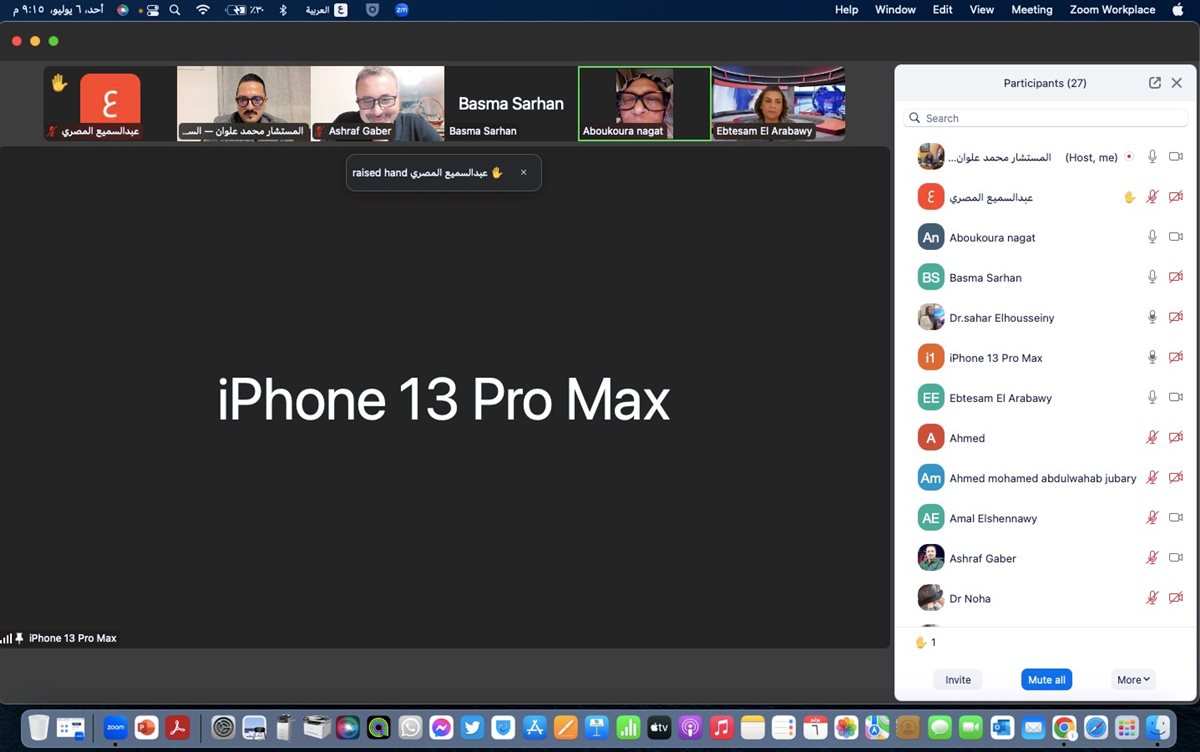This screenshot has height=752, width=1200.
Task: Click Dr Noha's muted microphone icon
Action: tap(1152, 597)
